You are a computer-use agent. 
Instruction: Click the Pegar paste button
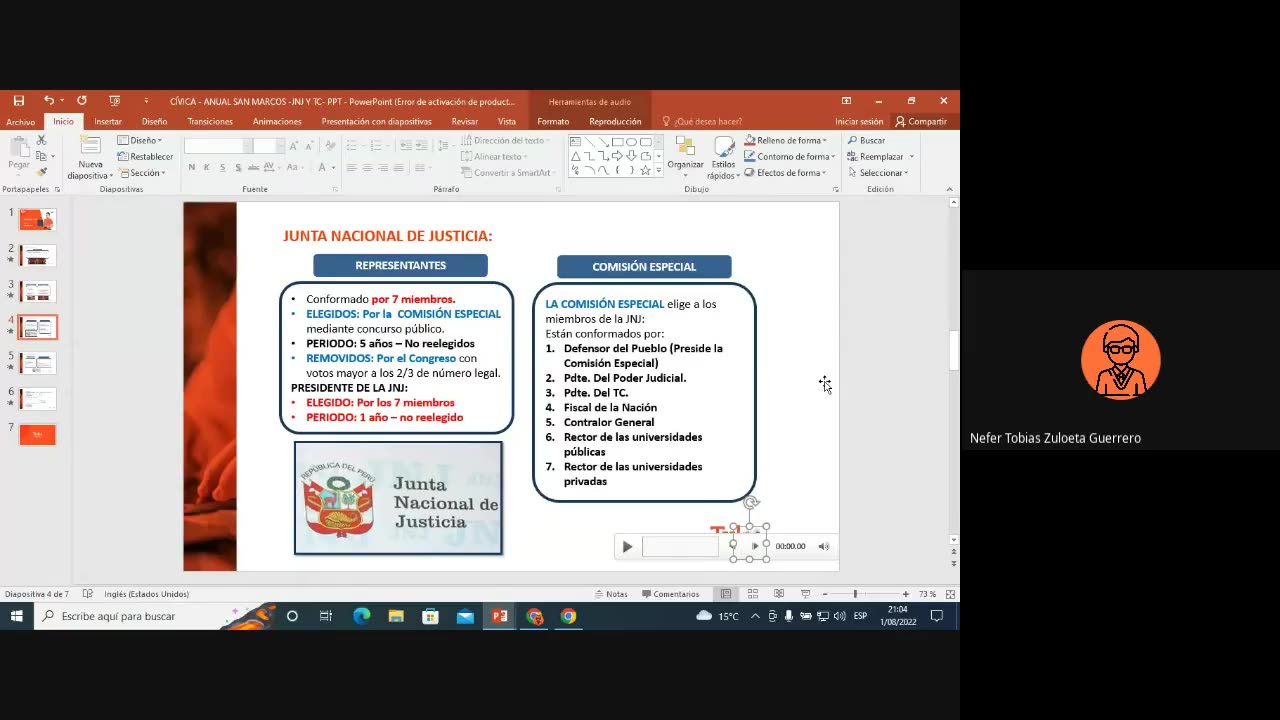[18, 153]
